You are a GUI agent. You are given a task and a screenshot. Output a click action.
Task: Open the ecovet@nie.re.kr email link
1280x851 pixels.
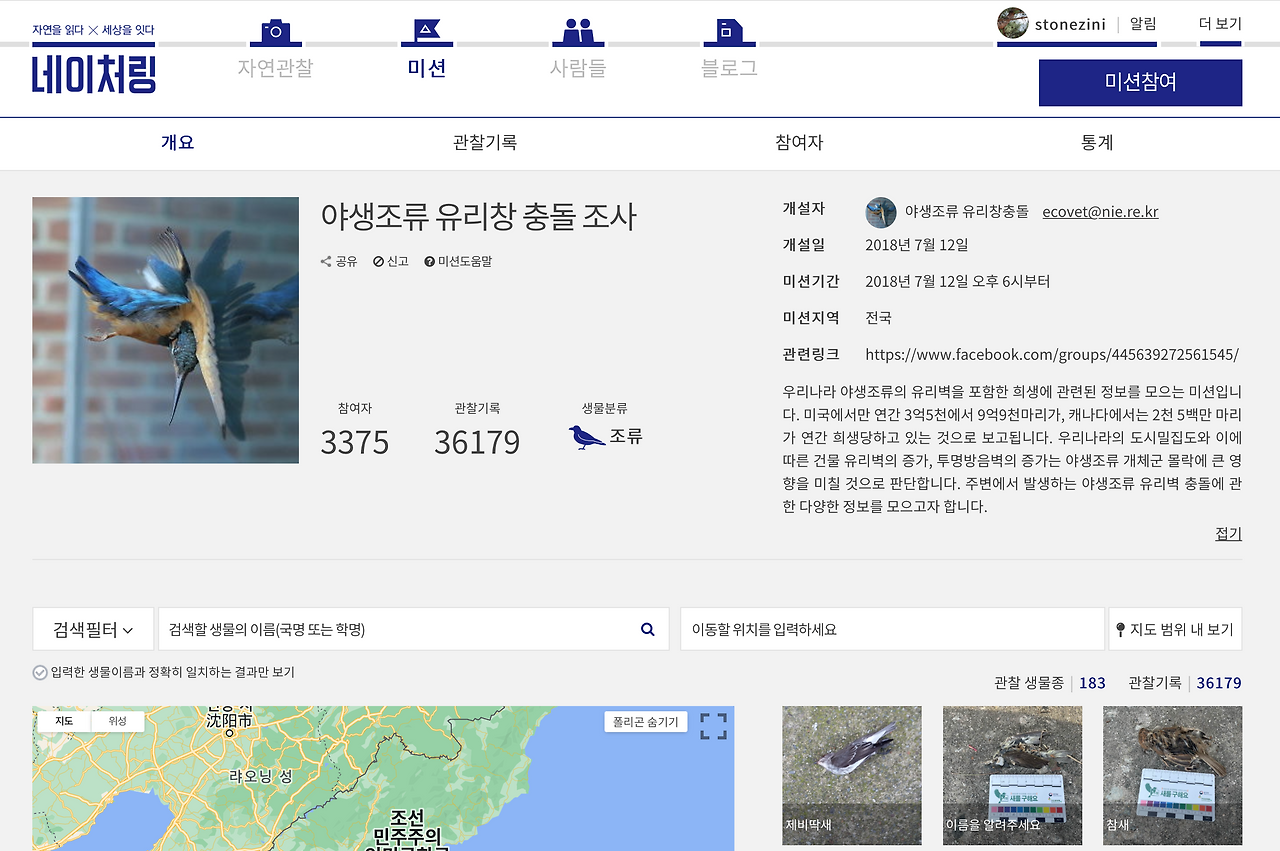coord(1100,211)
